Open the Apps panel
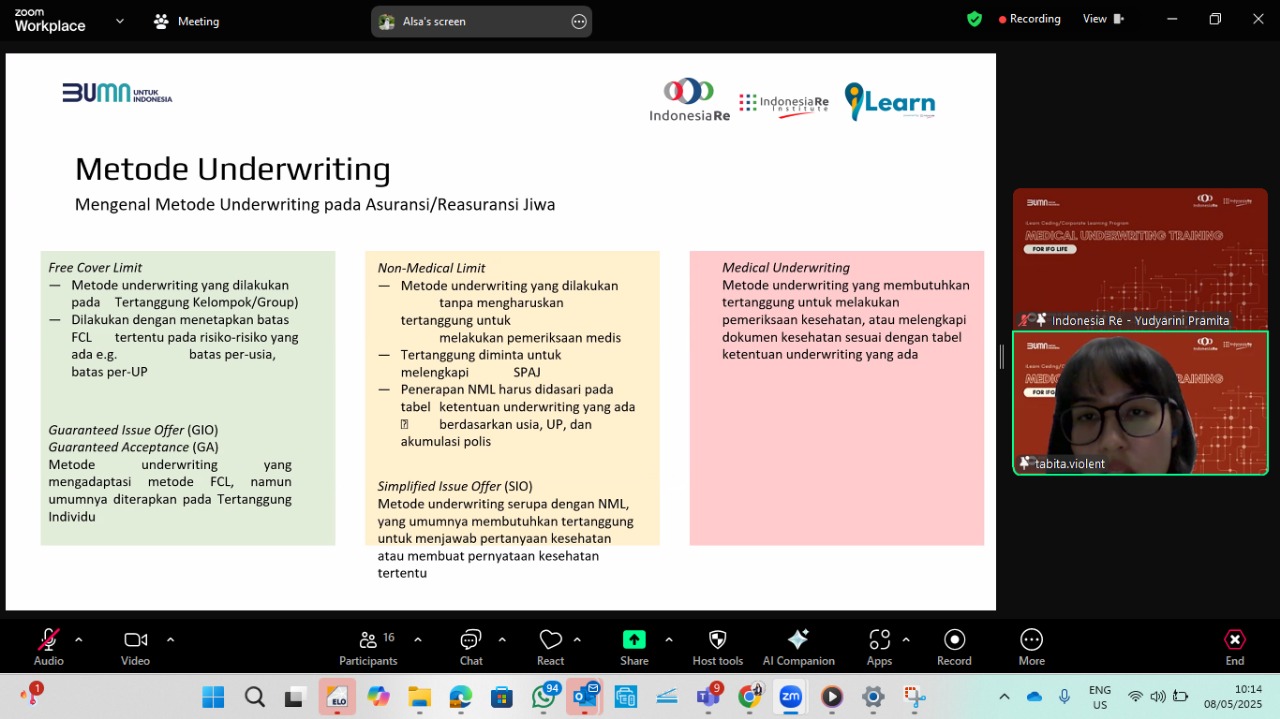The height and width of the screenshot is (719, 1280). [x=879, y=646]
